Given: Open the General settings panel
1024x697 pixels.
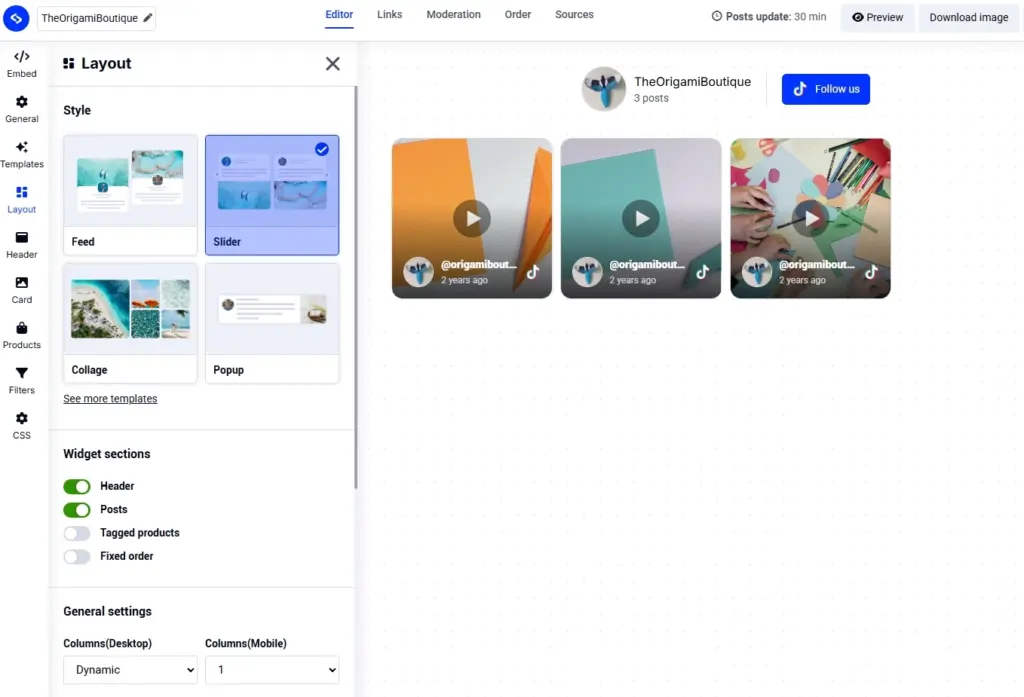Looking at the screenshot, I should [x=21, y=110].
